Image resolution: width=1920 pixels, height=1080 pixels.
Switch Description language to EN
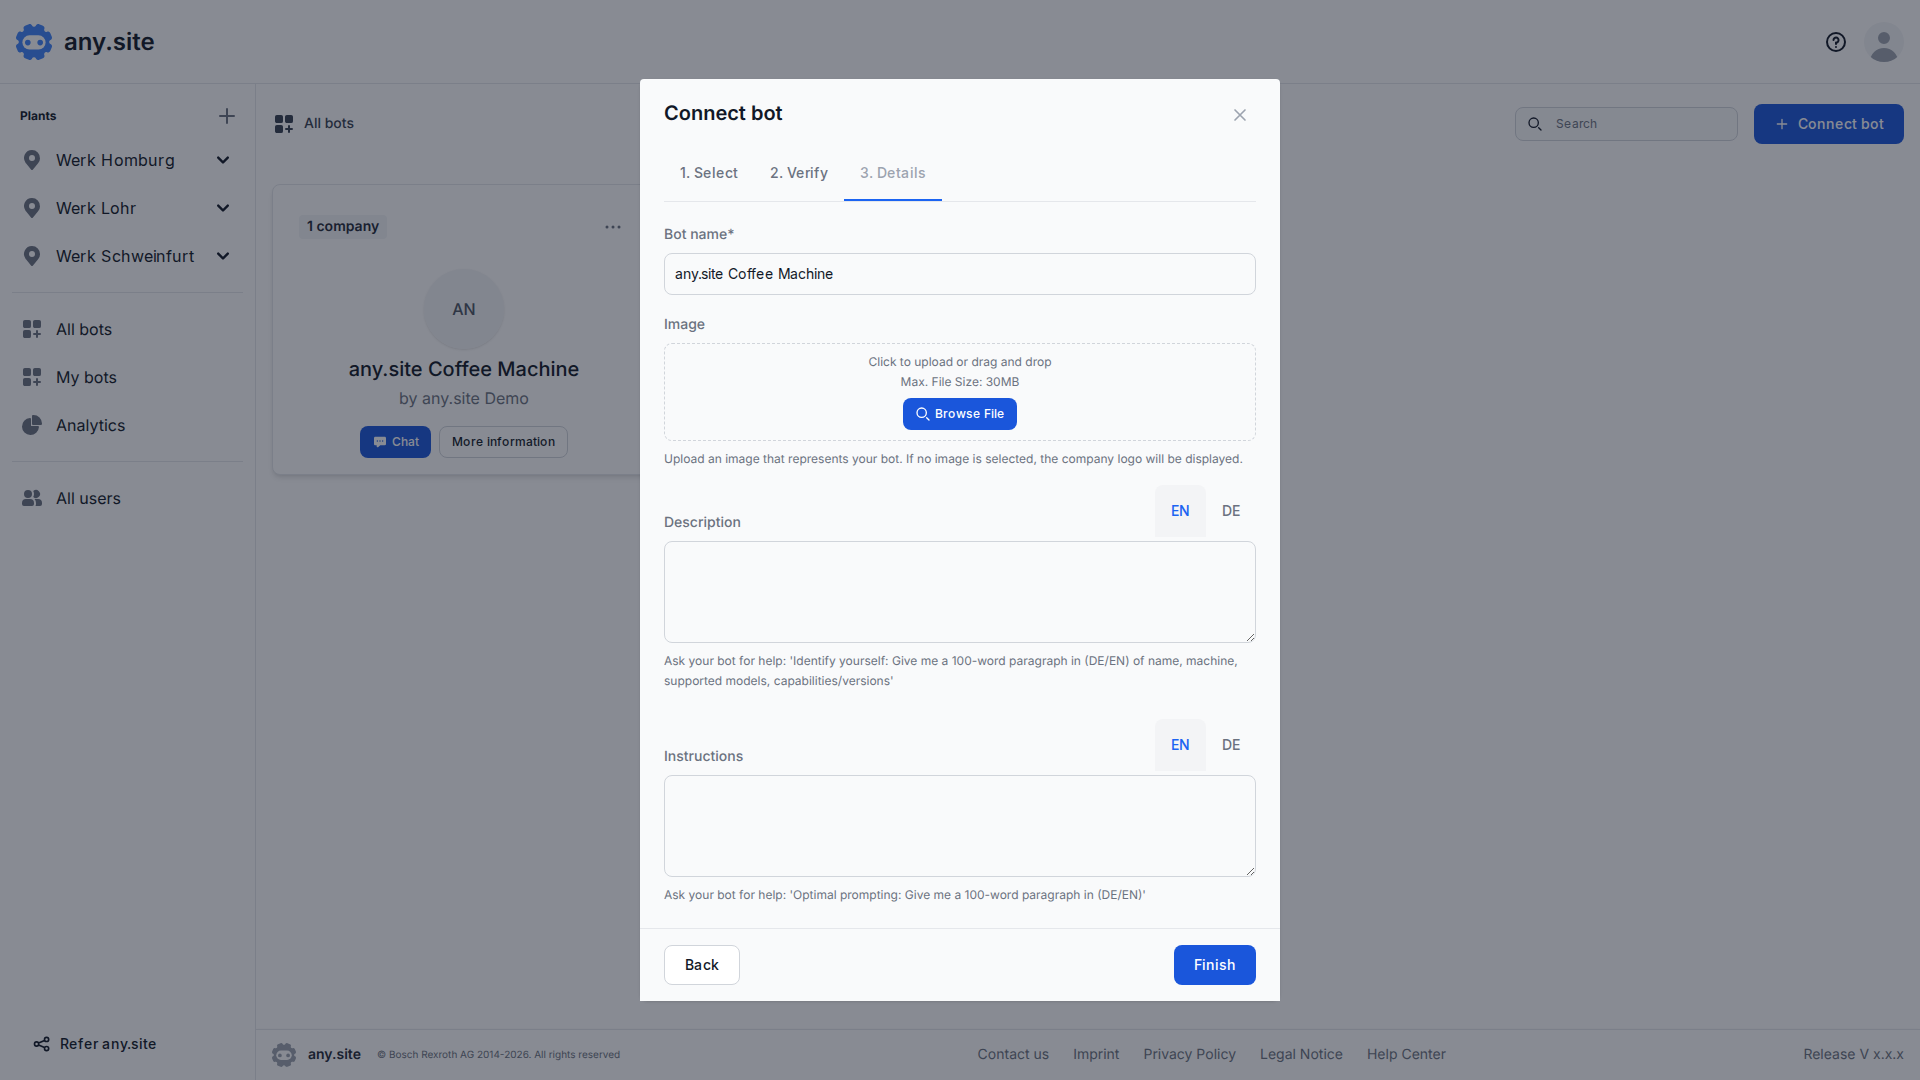tap(1180, 511)
